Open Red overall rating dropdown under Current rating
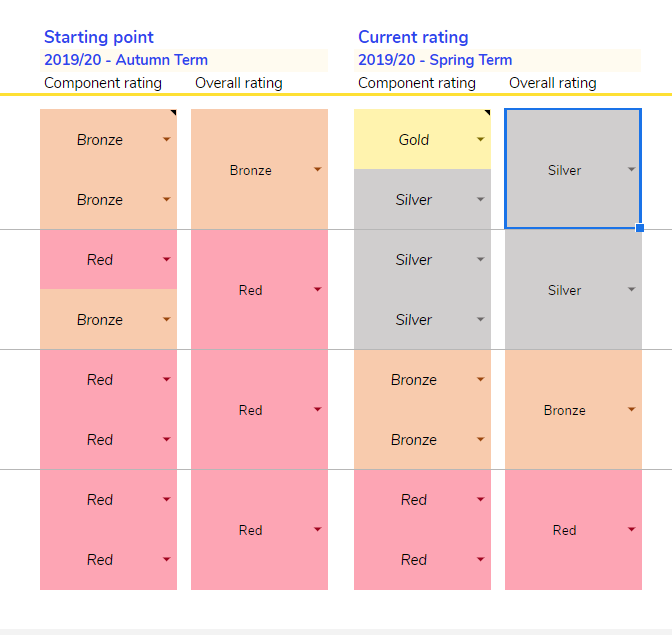Image resolution: width=672 pixels, height=635 pixels. 632,529
